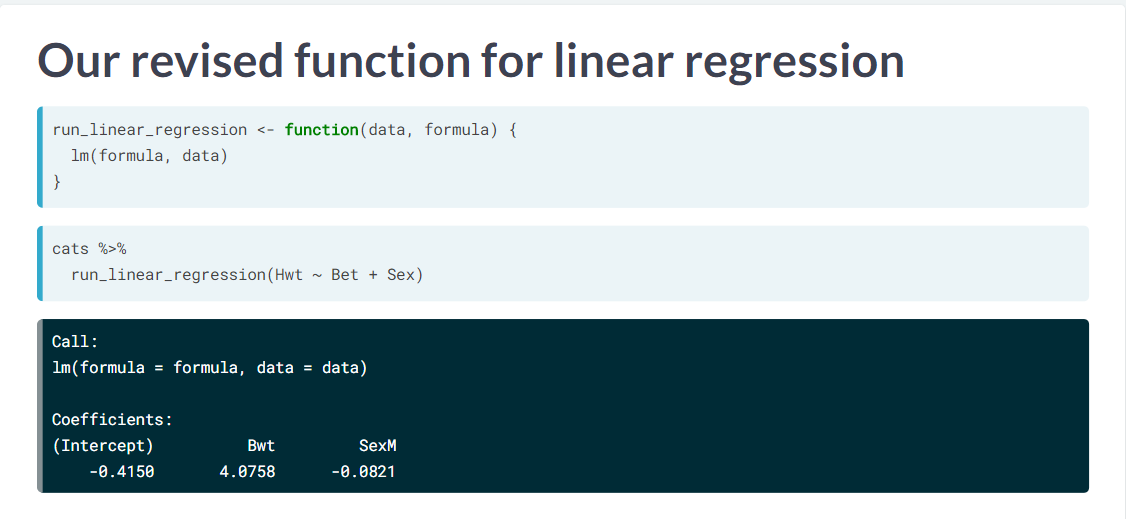Click the 'cats %>%' pipe line
Image resolution: width=1126 pixels, height=519 pixels.
point(89,249)
